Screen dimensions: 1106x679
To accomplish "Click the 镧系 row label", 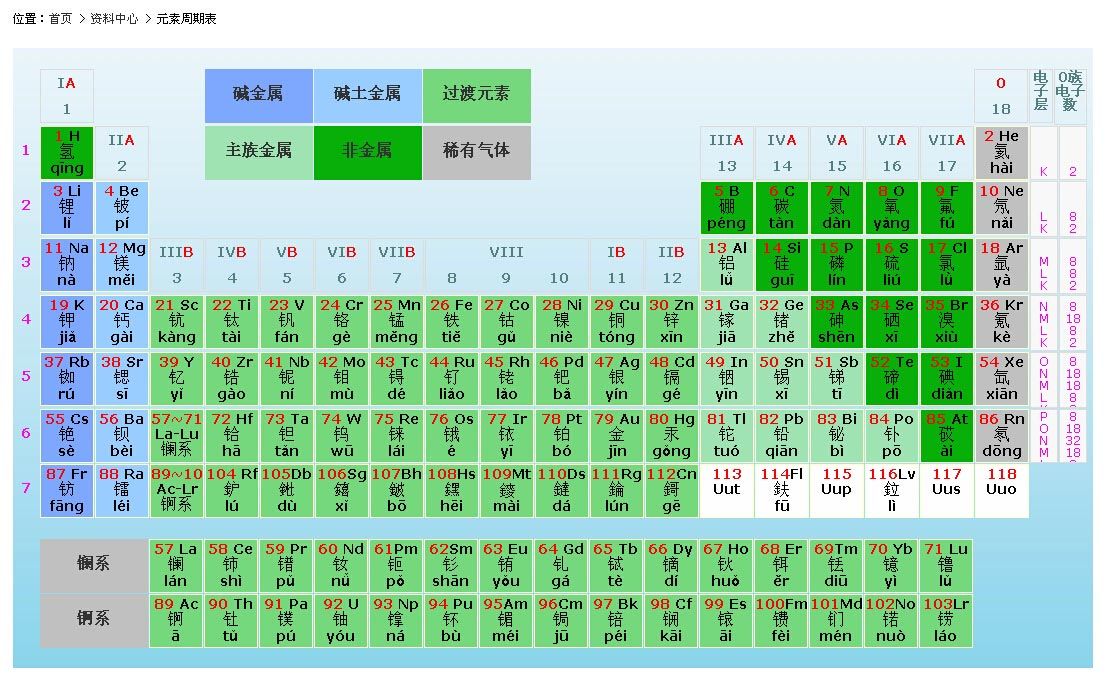I will click(93, 565).
